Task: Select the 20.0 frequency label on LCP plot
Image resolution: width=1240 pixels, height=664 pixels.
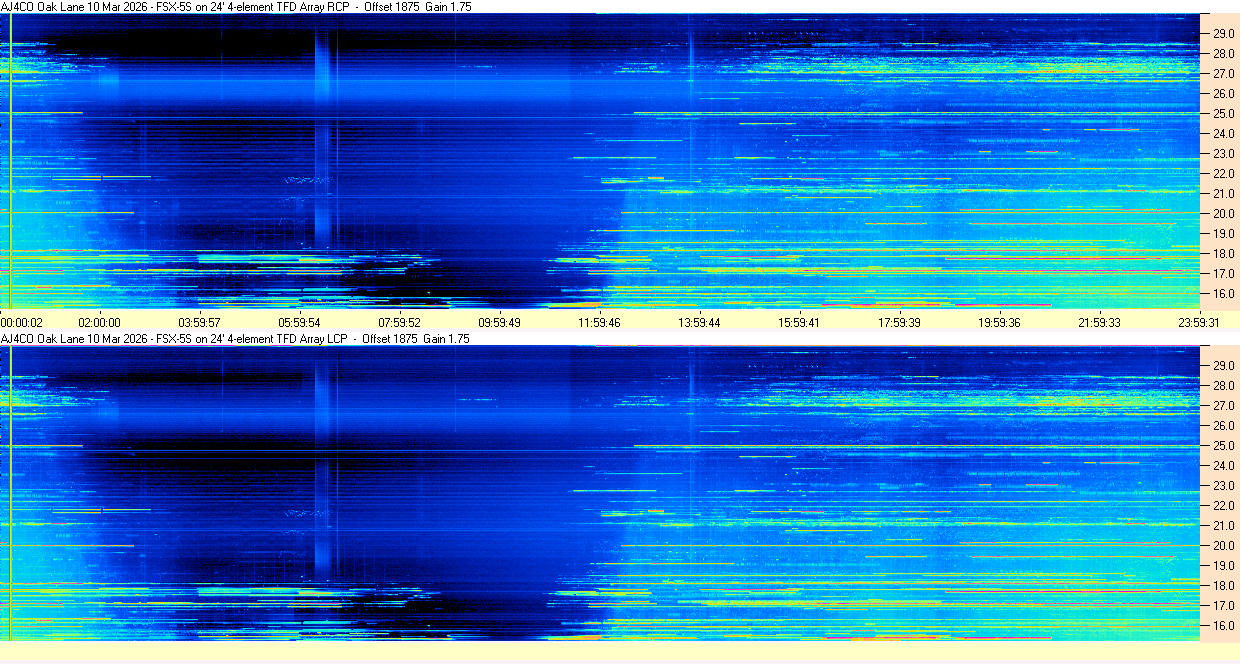Action: tap(1224, 545)
